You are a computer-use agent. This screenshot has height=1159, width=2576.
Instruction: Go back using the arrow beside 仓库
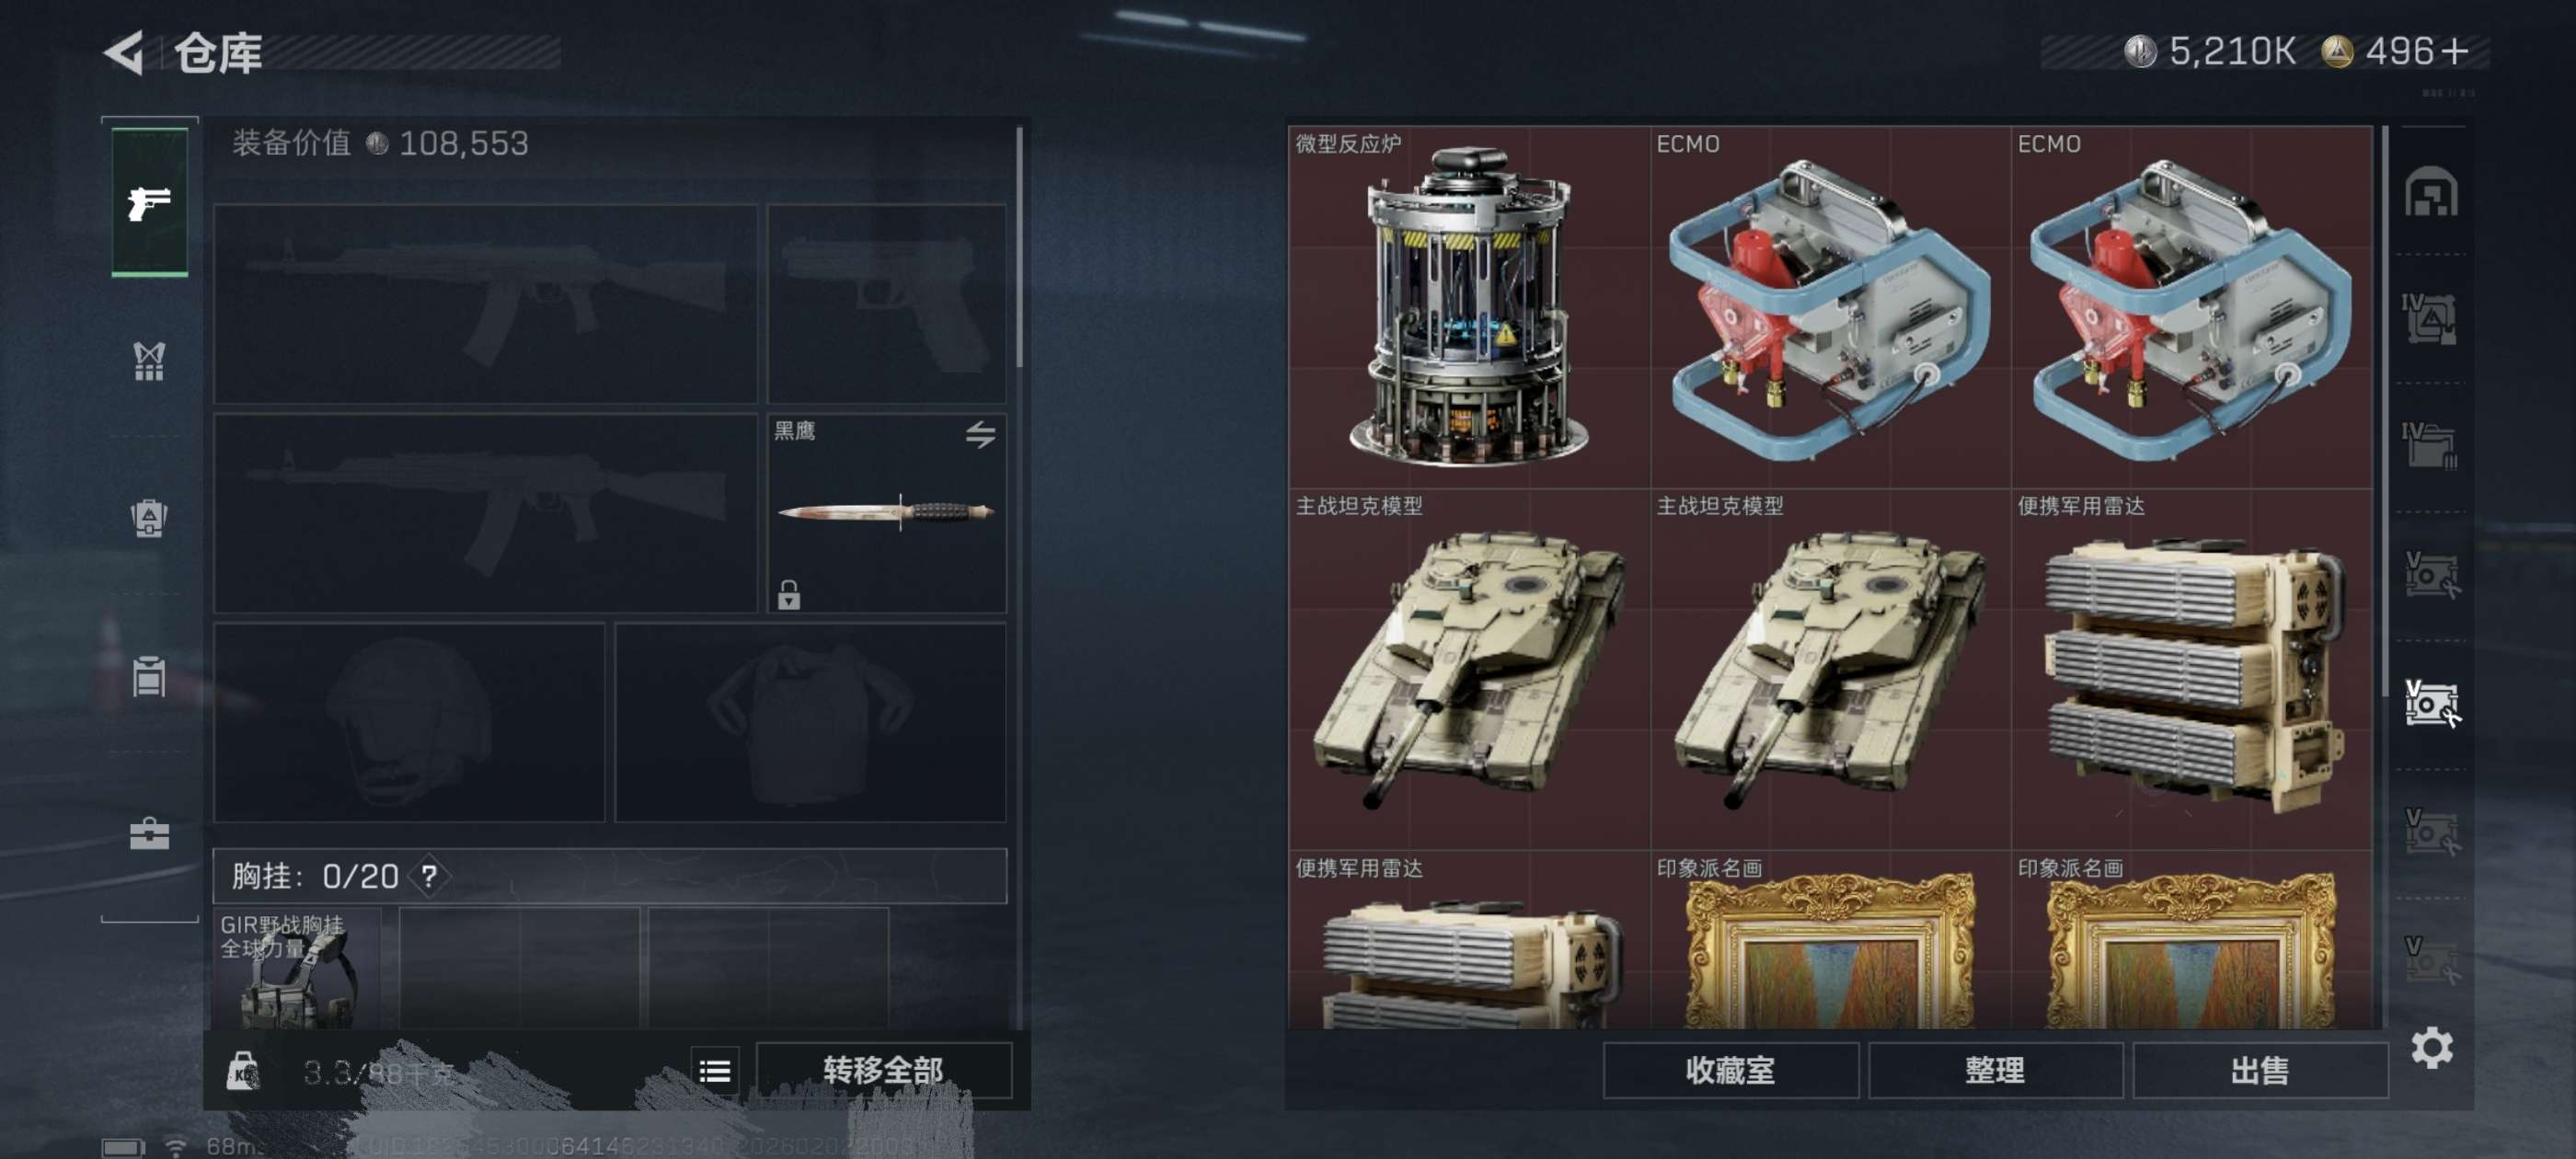coord(124,52)
